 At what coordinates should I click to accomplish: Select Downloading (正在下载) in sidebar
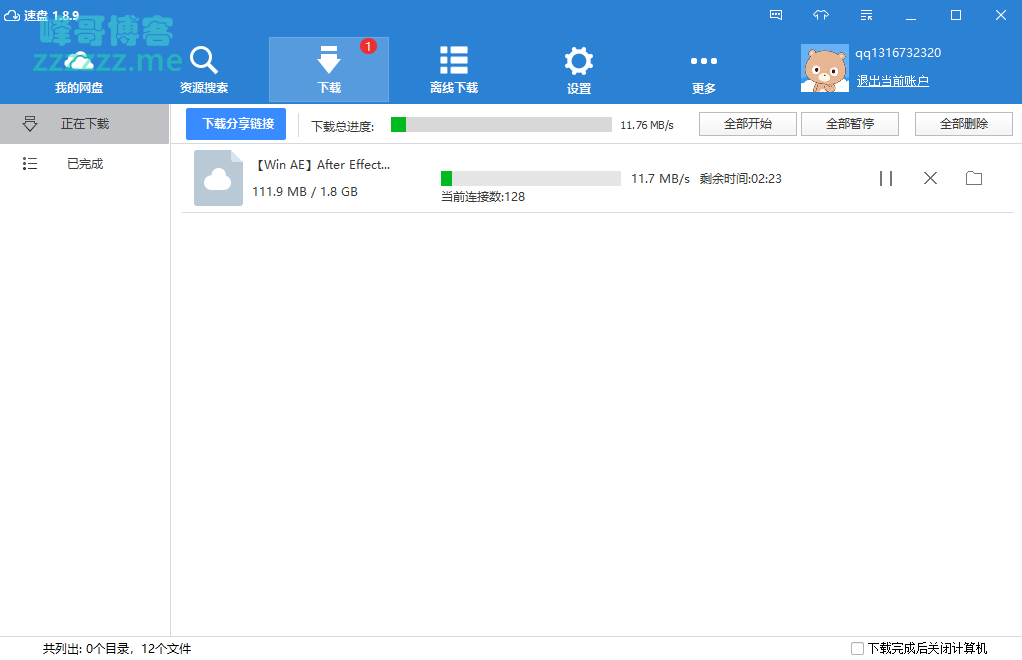(84, 124)
